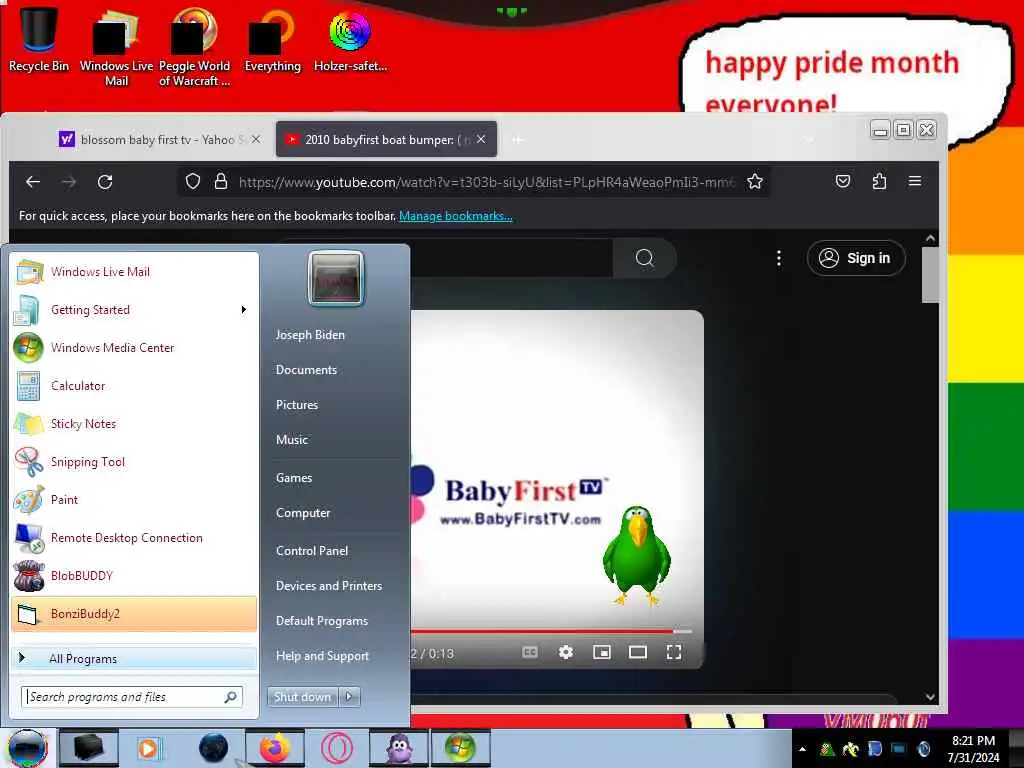Launch BlobBUDDY from Start menu

[x=134, y=575]
